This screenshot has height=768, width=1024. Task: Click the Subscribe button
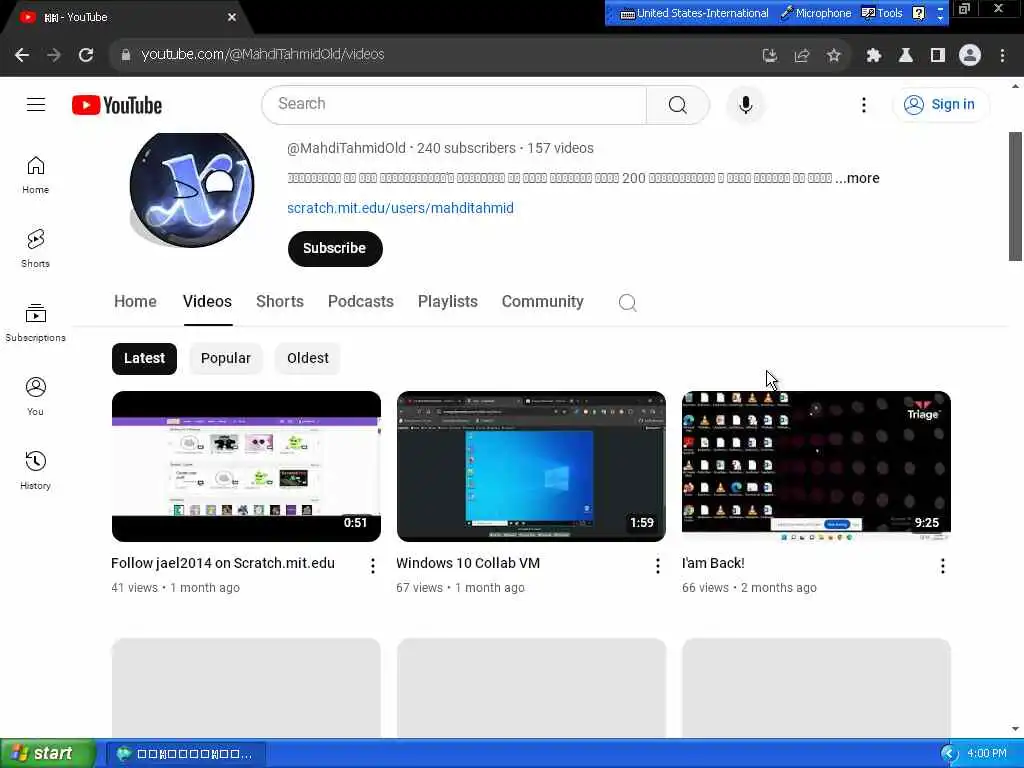[x=335, y=249]
